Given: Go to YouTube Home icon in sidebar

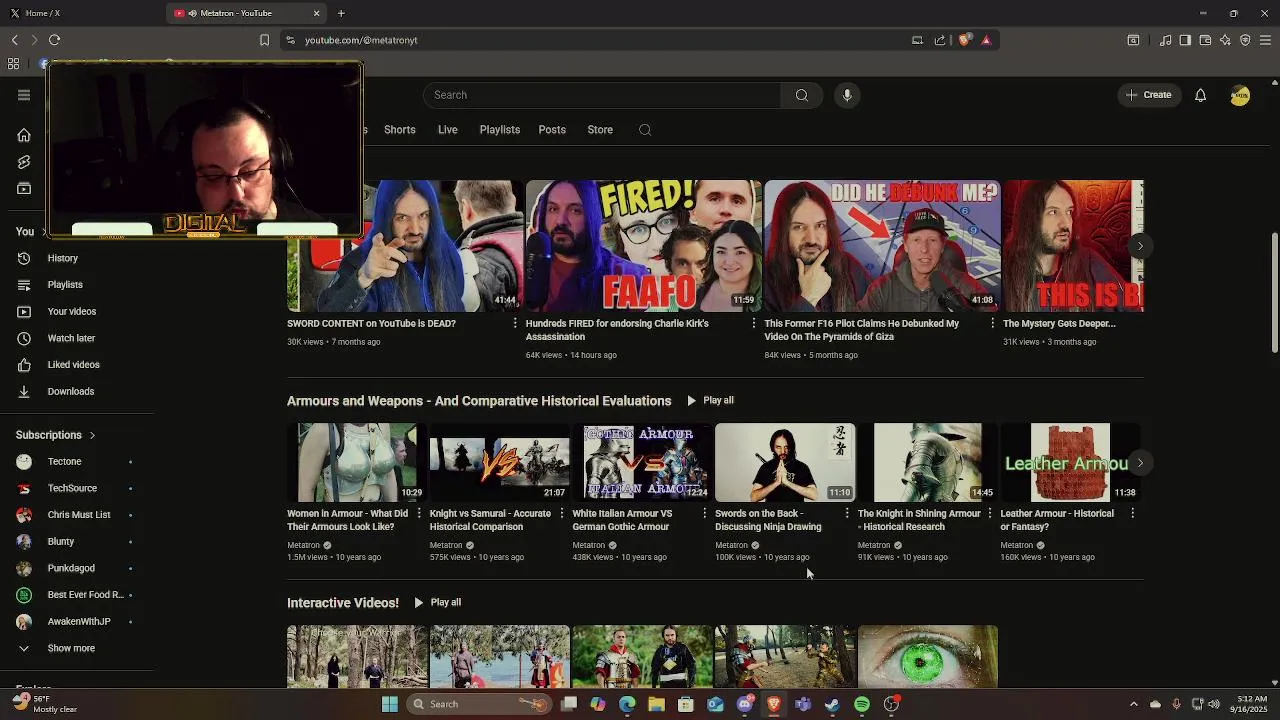Looking at the screenshot, I should click(24, 135).
